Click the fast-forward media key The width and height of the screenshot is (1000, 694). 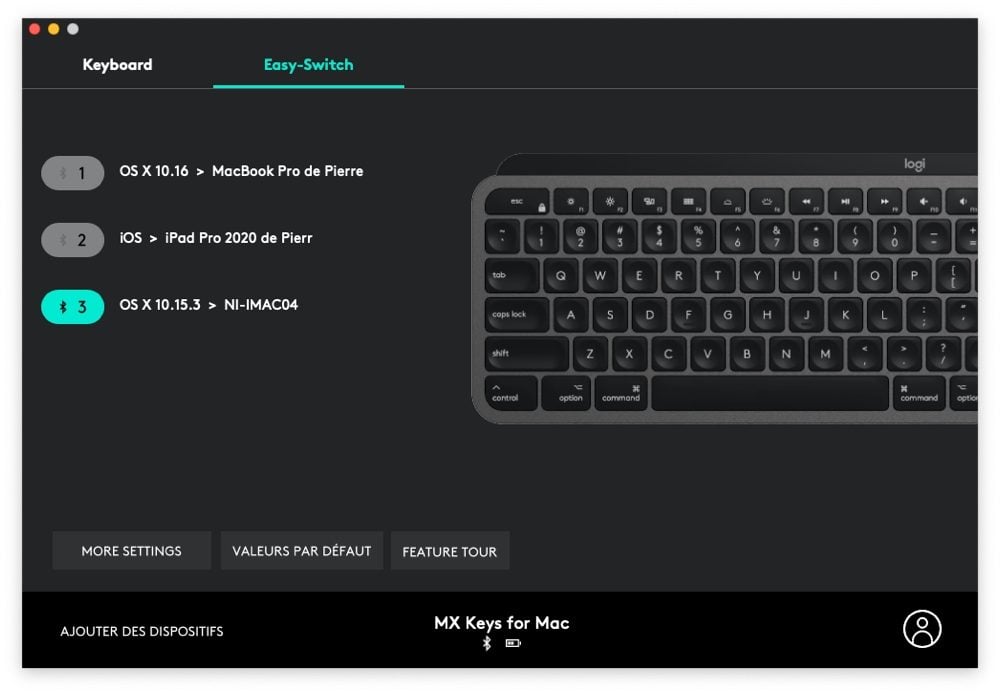885,202
